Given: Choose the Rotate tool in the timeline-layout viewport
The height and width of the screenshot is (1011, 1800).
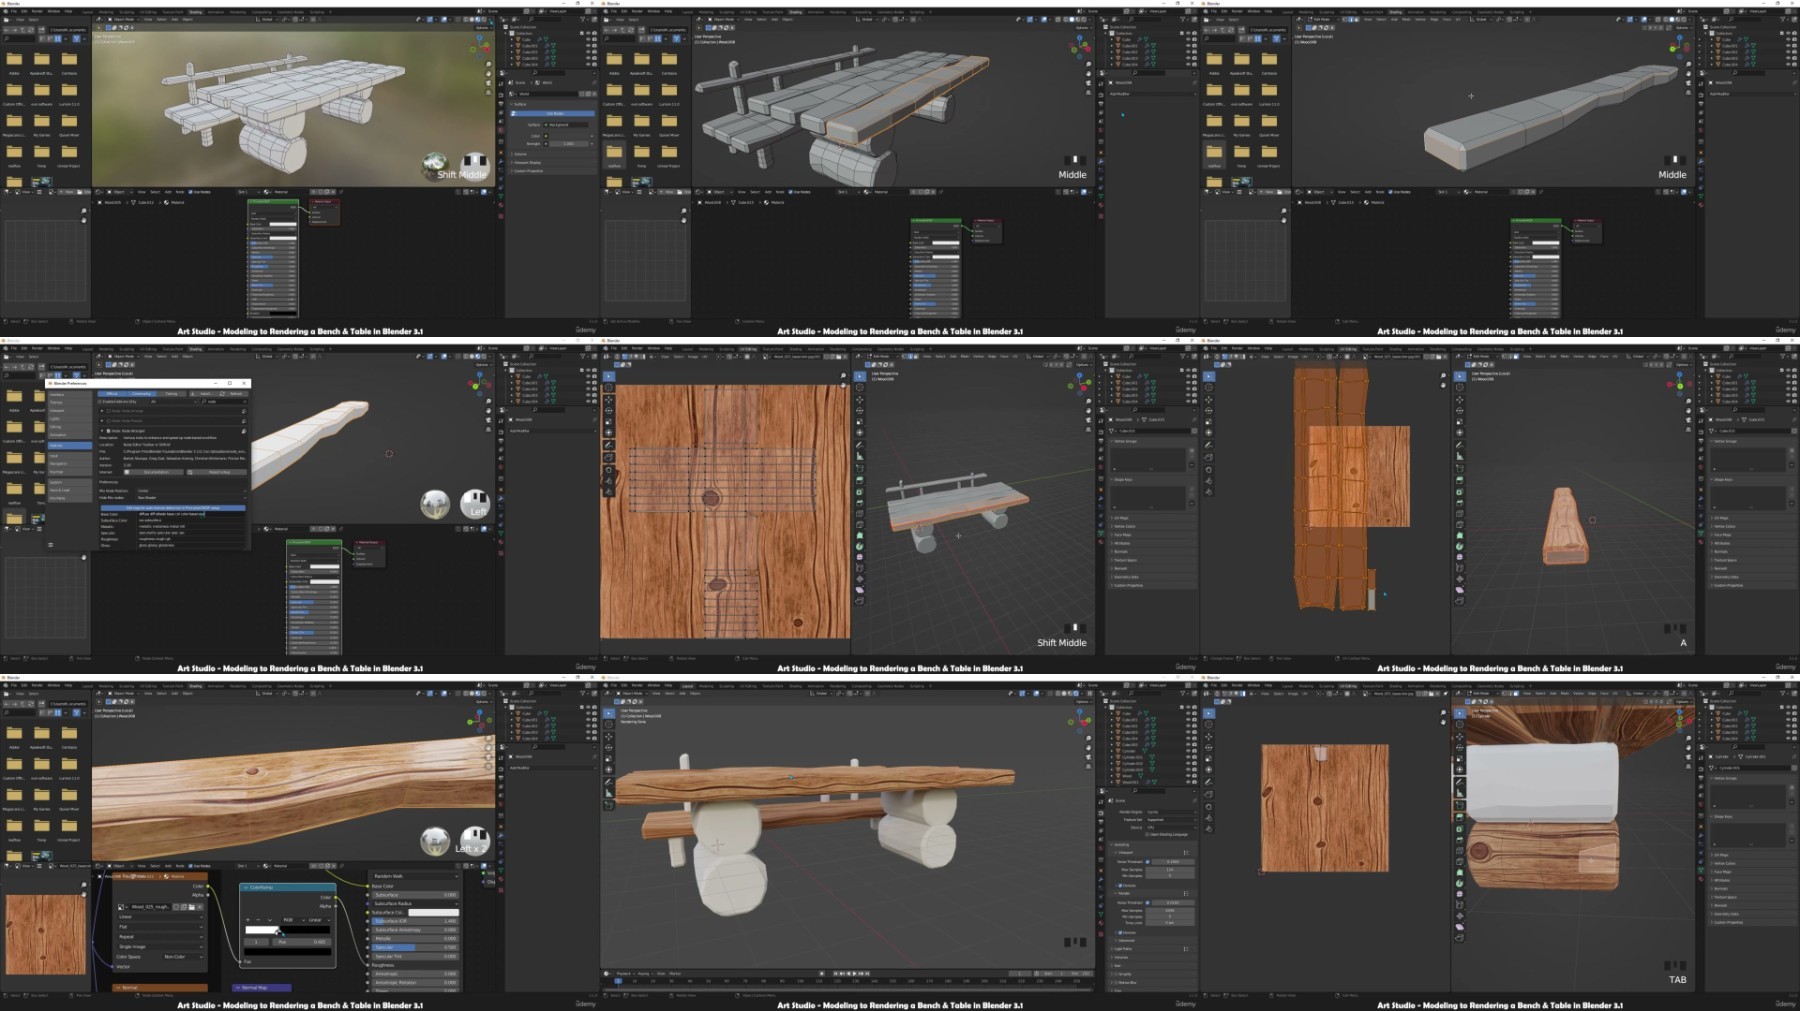Looking at the screenshot, I should coord(609,748).
